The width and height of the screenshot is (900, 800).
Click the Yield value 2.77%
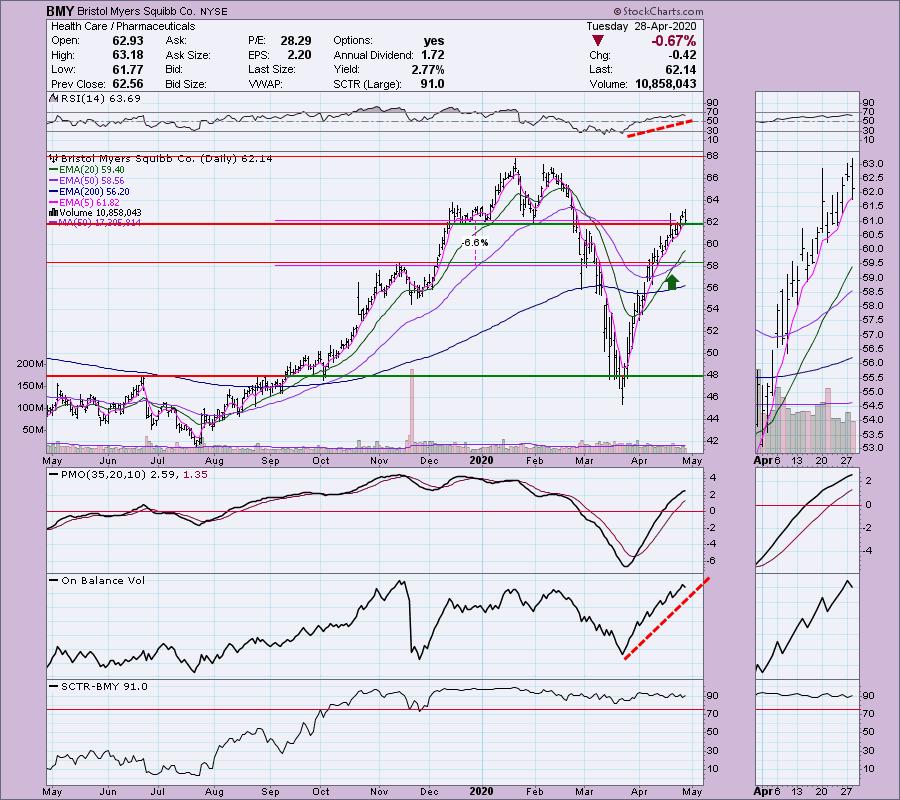428,69
